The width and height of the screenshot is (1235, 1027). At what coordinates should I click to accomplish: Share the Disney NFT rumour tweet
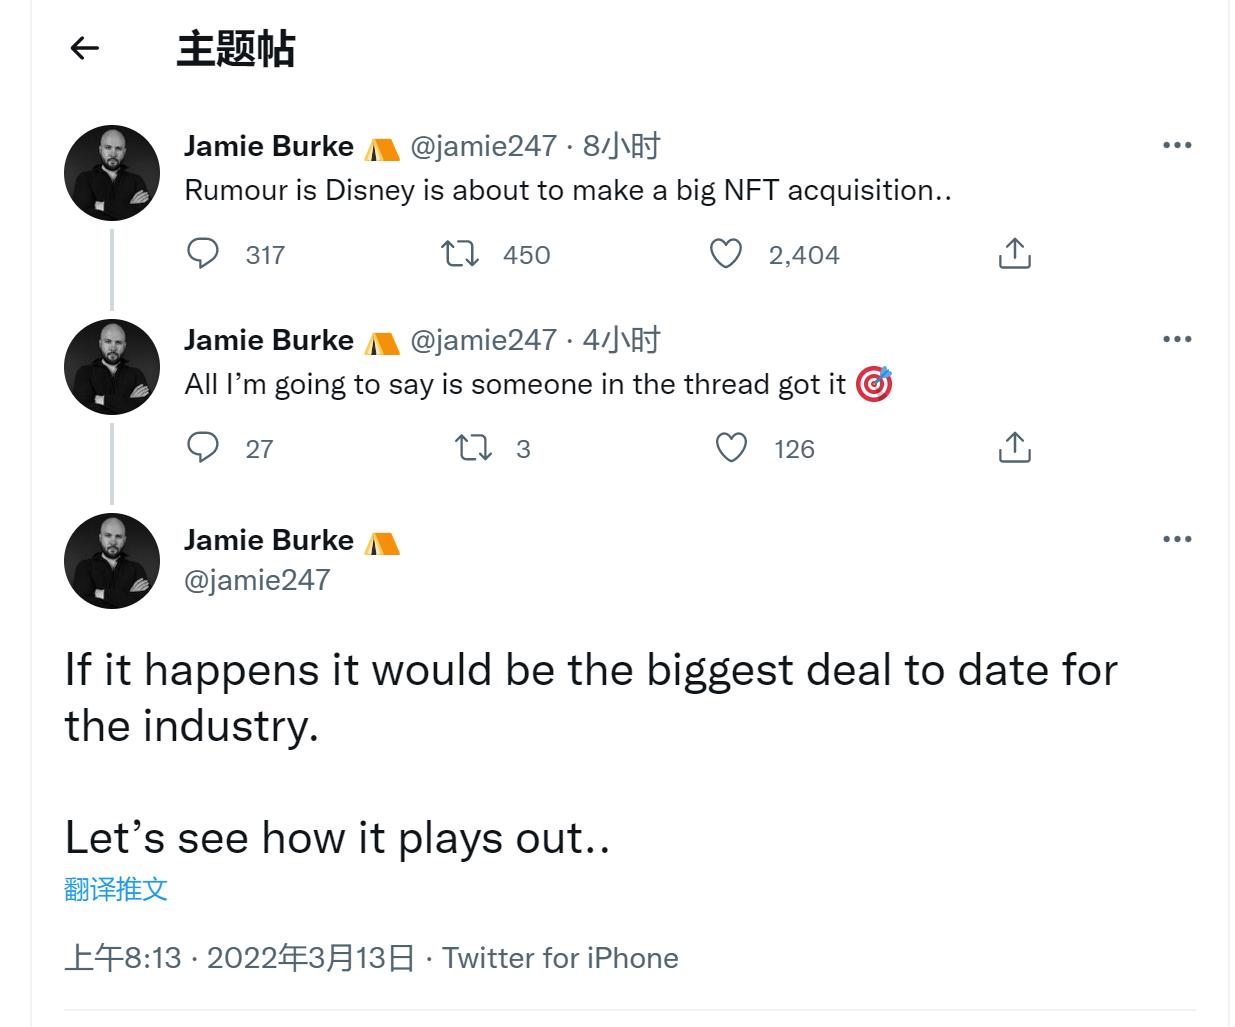pos(1014,254)
